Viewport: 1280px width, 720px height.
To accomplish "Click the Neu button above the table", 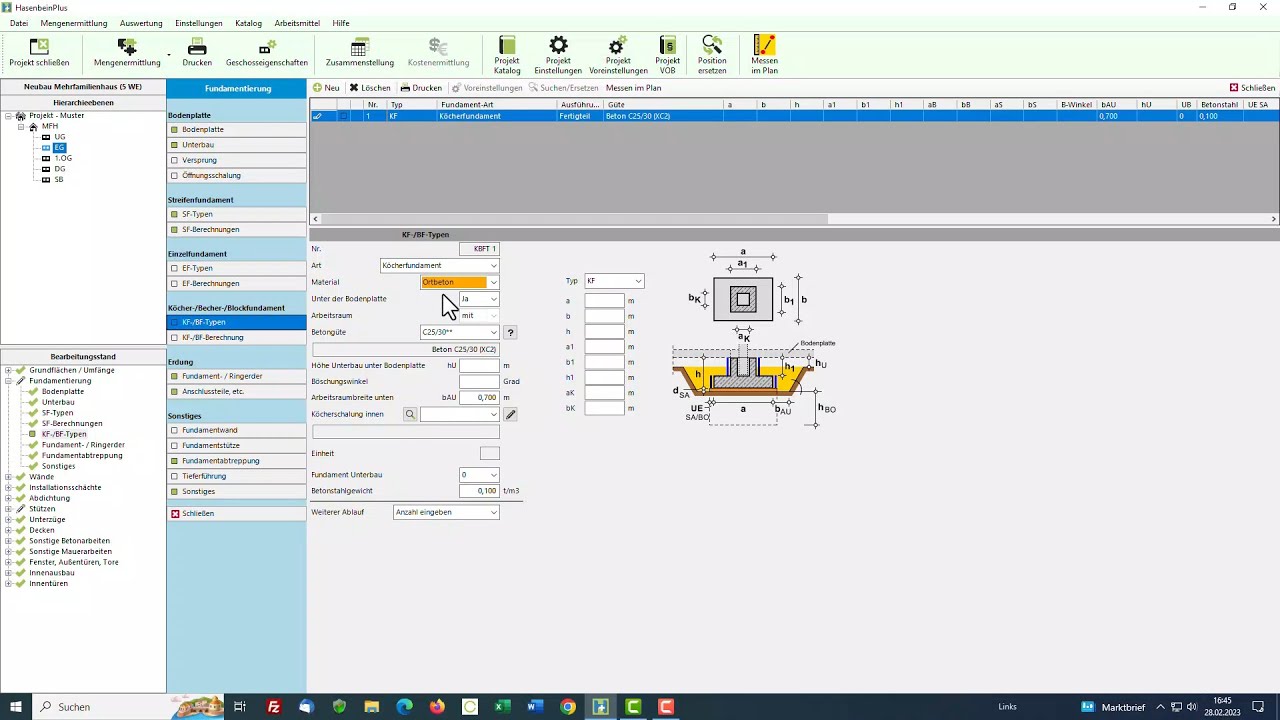I will (326, 88).
